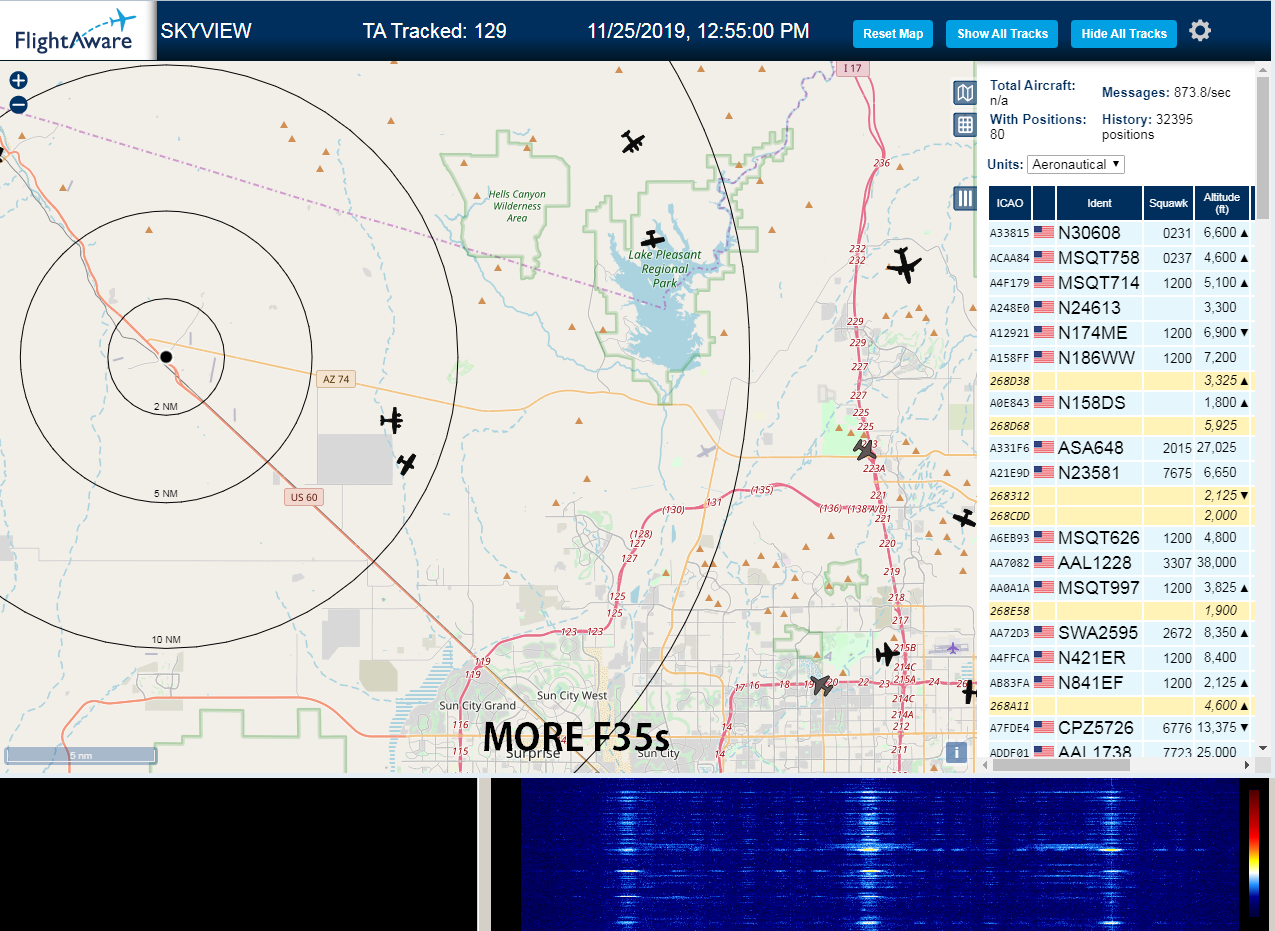Sort table by Ident column header
The width and height of the screenshot is (1275, 931).
pos(1099,203)
